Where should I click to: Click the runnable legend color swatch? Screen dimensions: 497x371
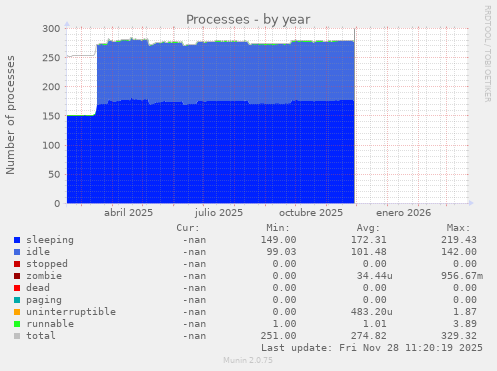coord(17,324)
